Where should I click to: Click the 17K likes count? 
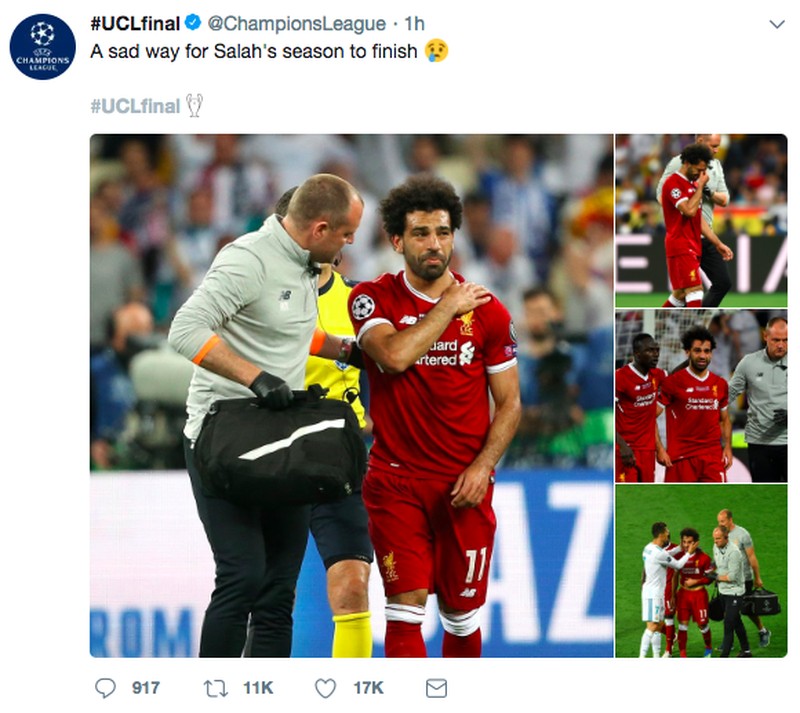(368, 688)
